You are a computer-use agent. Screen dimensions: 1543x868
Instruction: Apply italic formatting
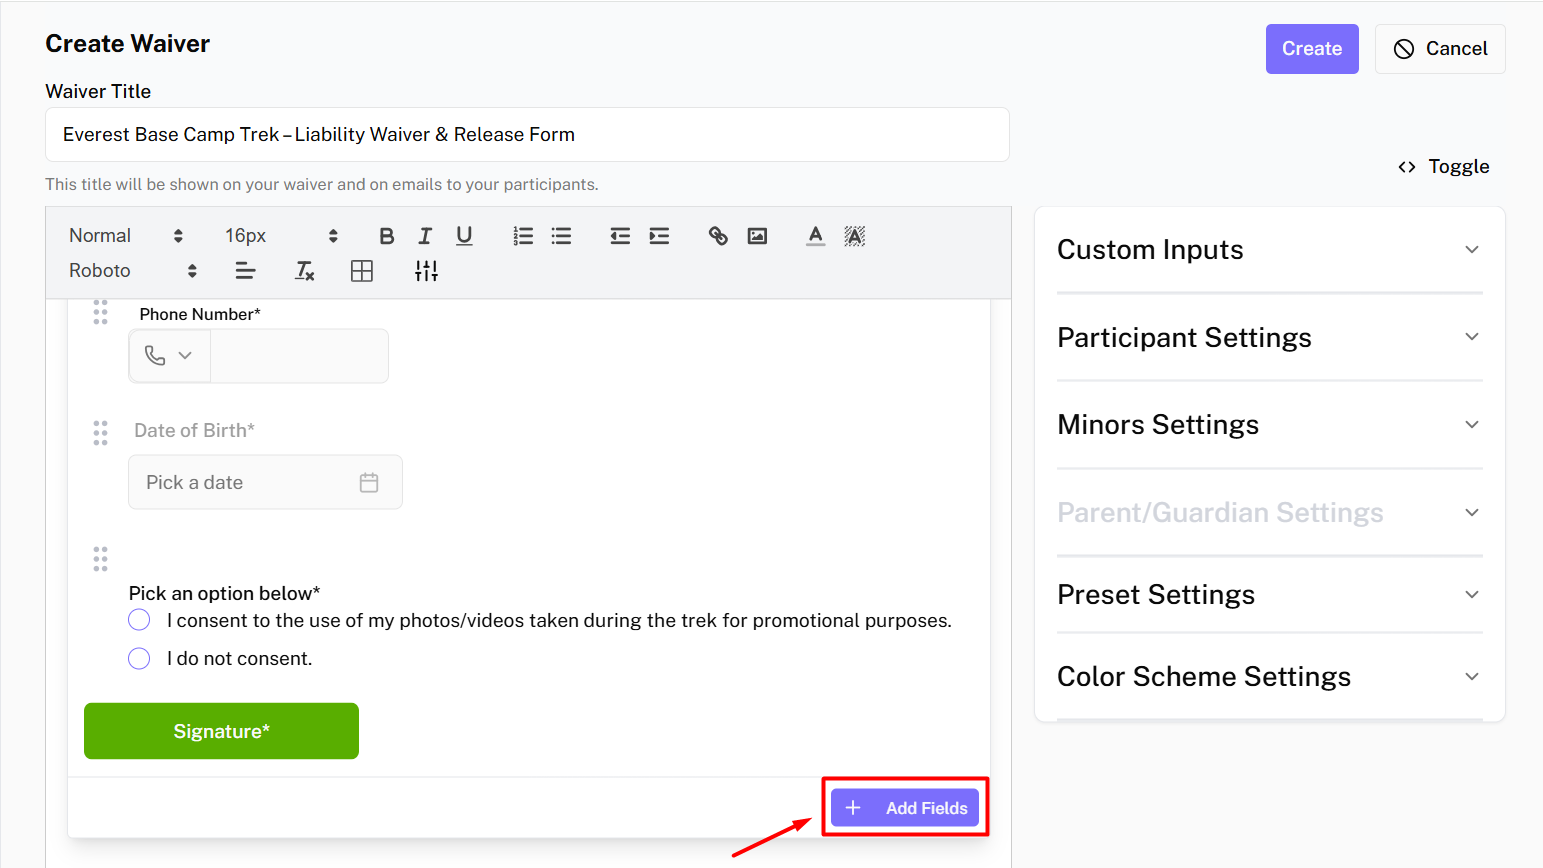click(x=425, y=236)
